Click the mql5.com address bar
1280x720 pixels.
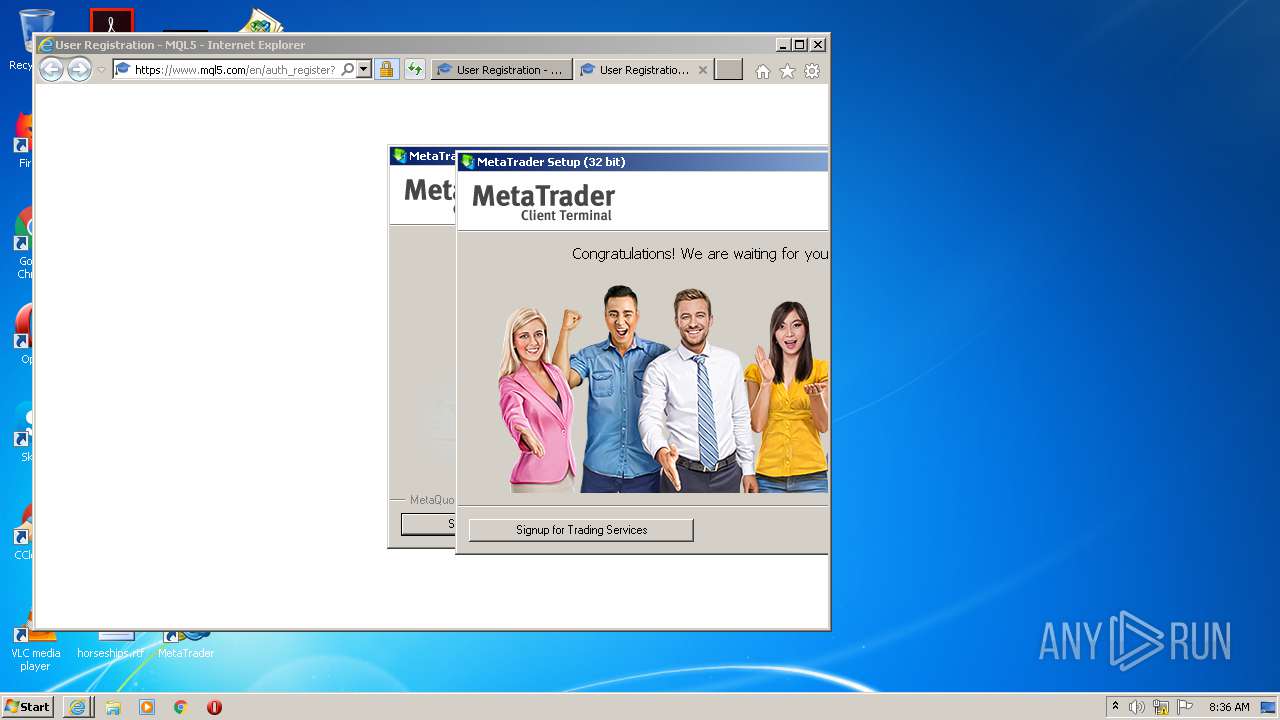pos(235,70)
